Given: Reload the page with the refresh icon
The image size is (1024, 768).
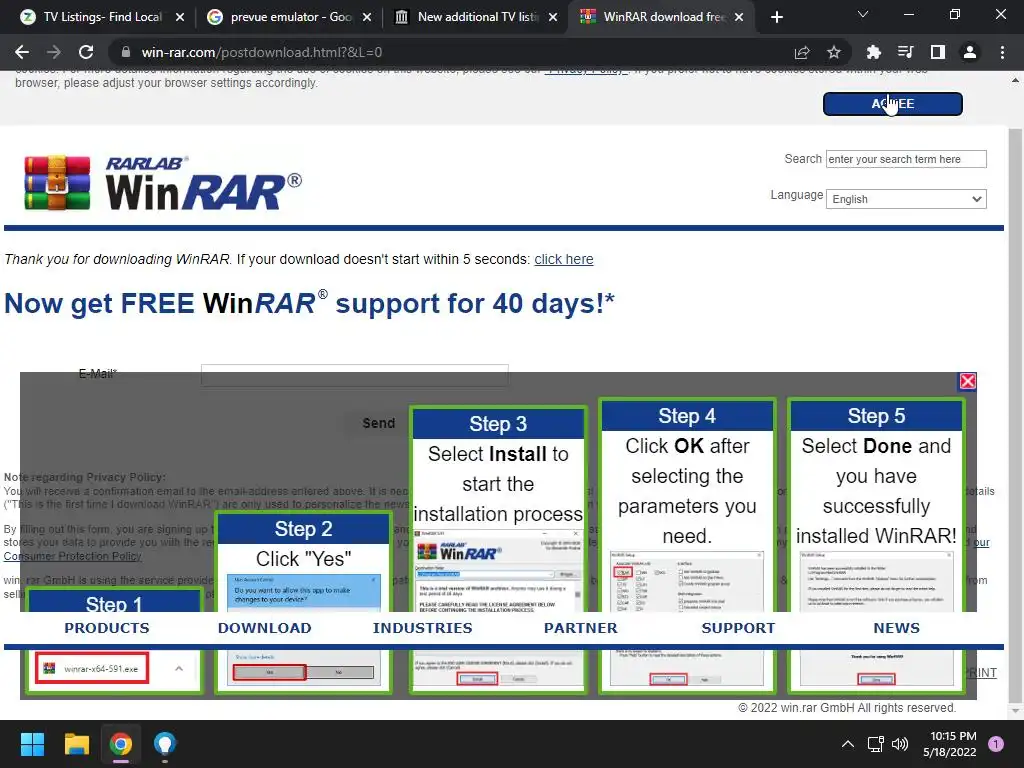Looking at the screenshot, I should coord(86,52).
